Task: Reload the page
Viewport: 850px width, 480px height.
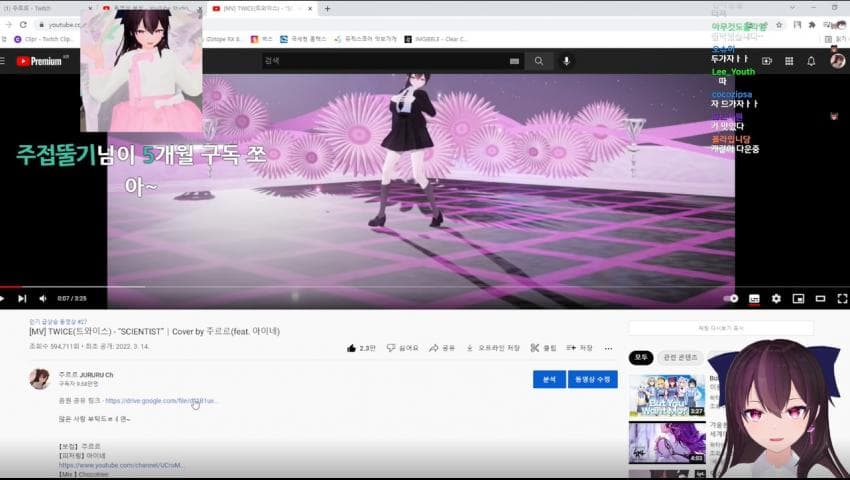Action: click(x=23, y=25)
